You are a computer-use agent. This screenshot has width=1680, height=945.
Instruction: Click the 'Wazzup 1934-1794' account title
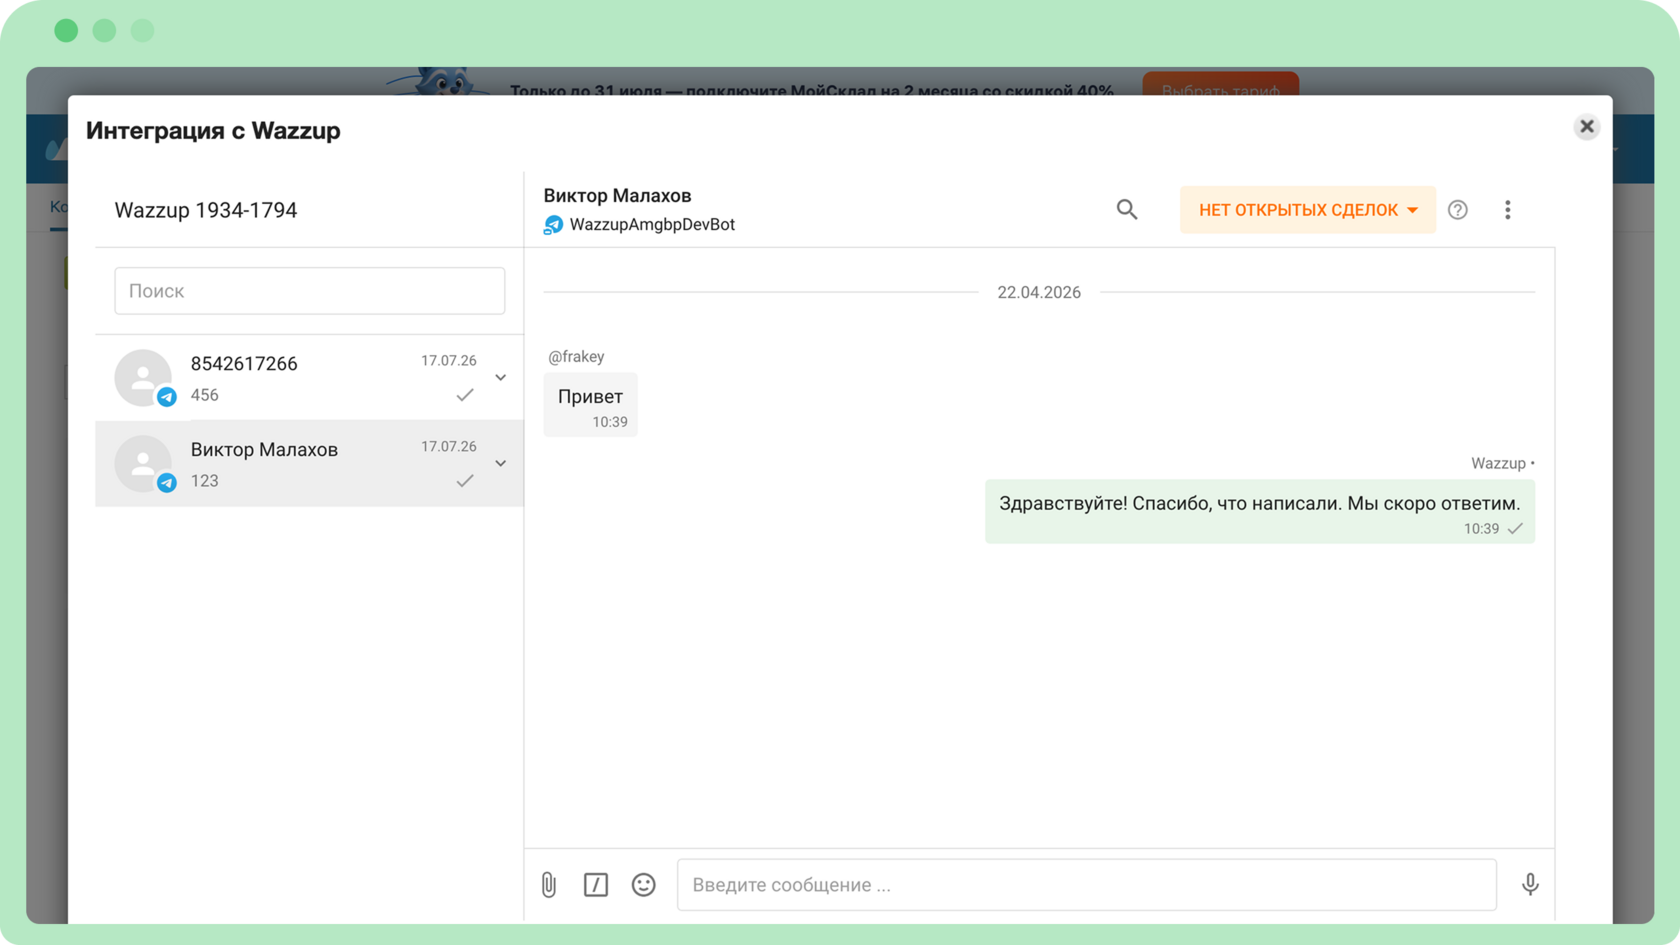coord(206,210)
